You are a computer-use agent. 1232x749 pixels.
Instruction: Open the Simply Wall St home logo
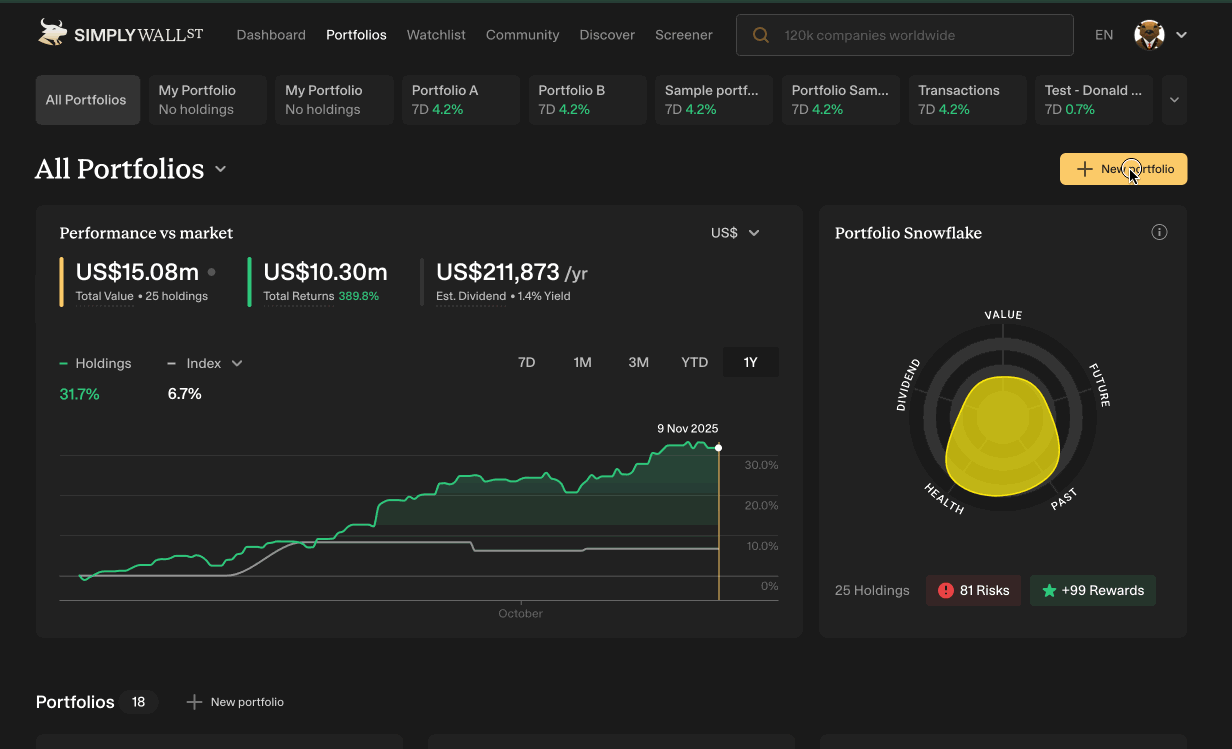[120, 33]
